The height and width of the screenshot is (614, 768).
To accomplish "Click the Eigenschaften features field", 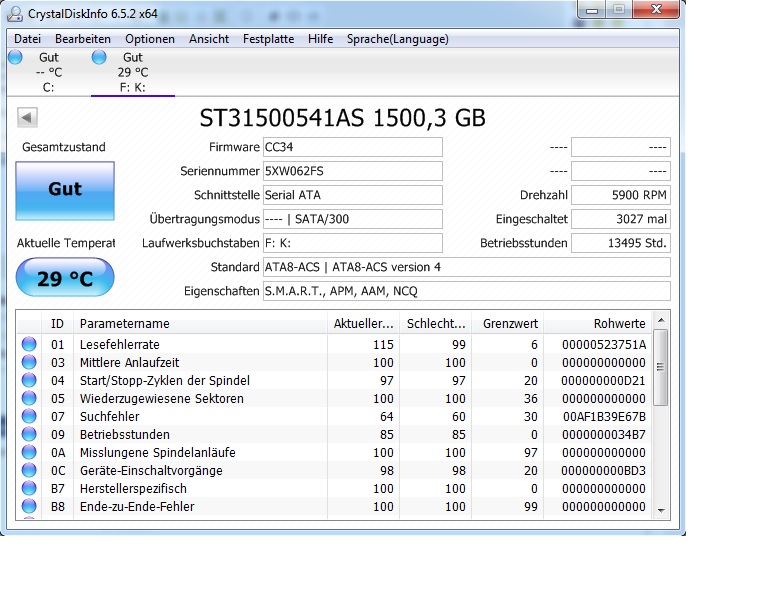I will click(467, 291).
